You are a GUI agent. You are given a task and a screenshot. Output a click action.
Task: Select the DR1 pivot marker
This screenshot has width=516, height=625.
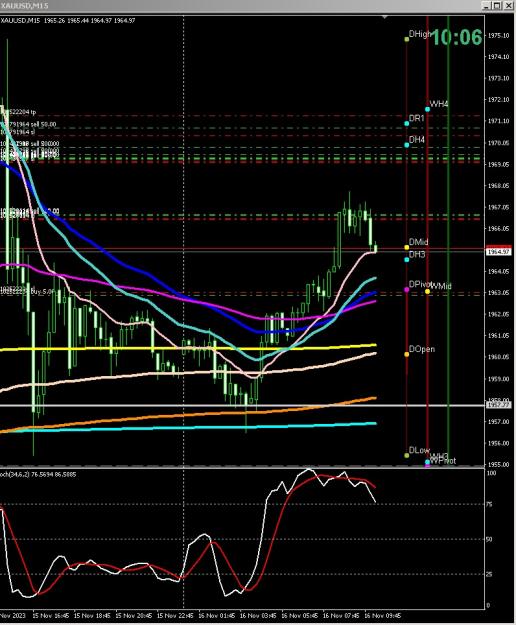pos(406,124)
